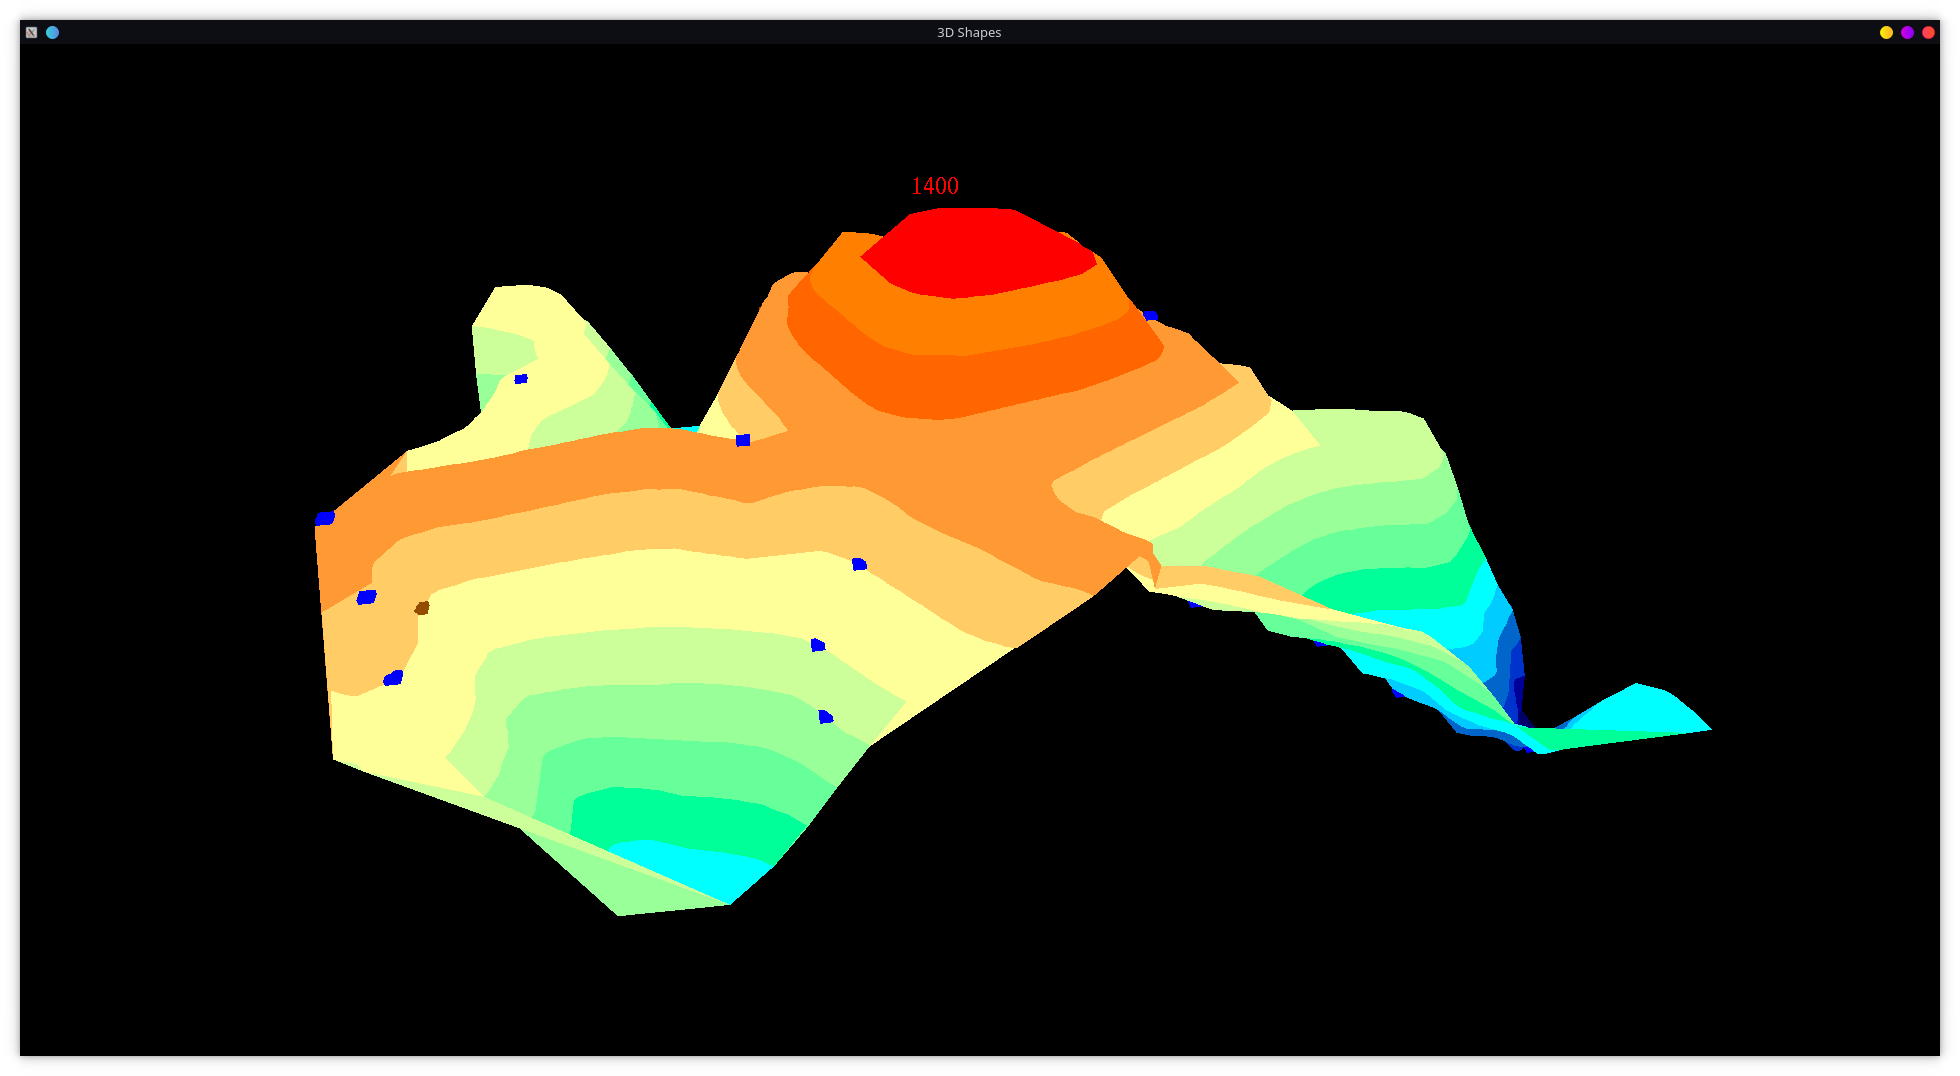
Task: Click the lowest blue marker on the central slope
Action: pyautogui.click(x=825, y=717)
